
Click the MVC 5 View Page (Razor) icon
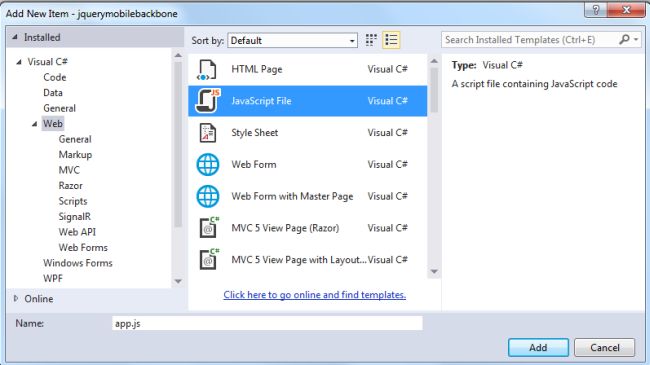coord(209,228)
